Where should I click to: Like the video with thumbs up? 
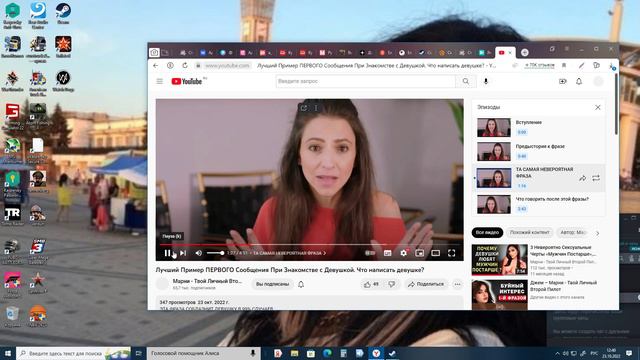click(371, 284)
